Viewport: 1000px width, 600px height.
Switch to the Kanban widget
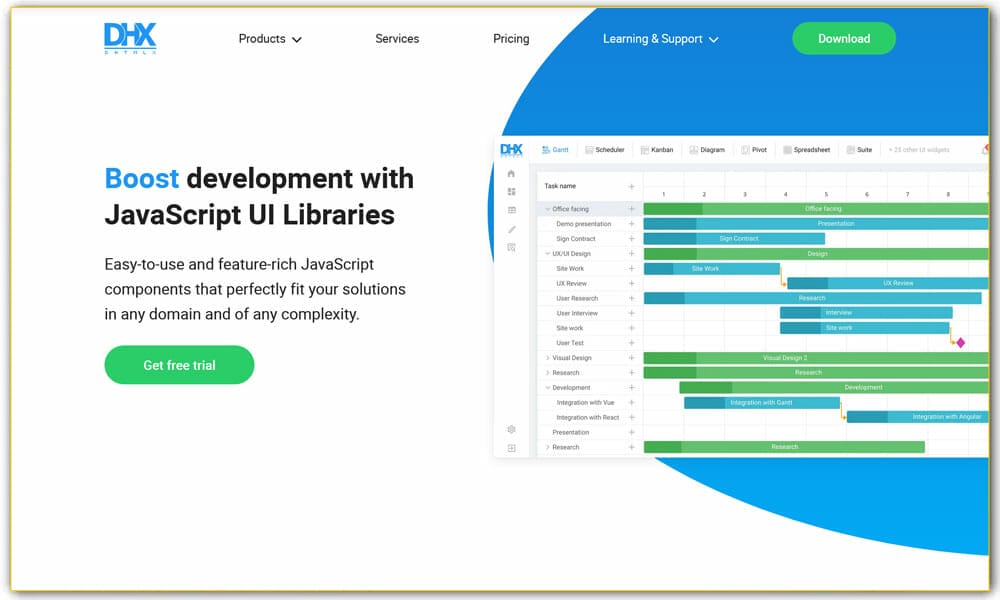coord(657,149)
